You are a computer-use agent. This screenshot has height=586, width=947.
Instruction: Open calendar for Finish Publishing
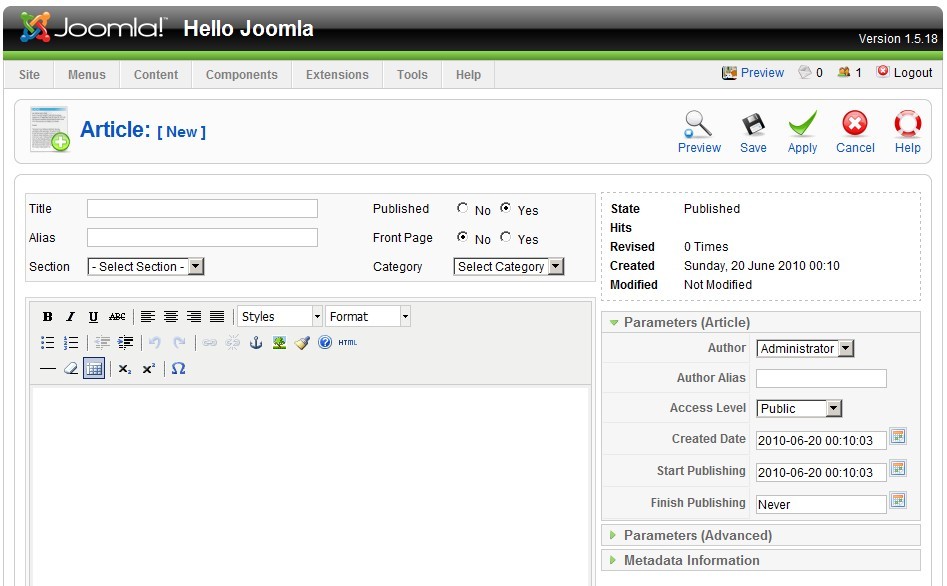[x=898, y=500]
